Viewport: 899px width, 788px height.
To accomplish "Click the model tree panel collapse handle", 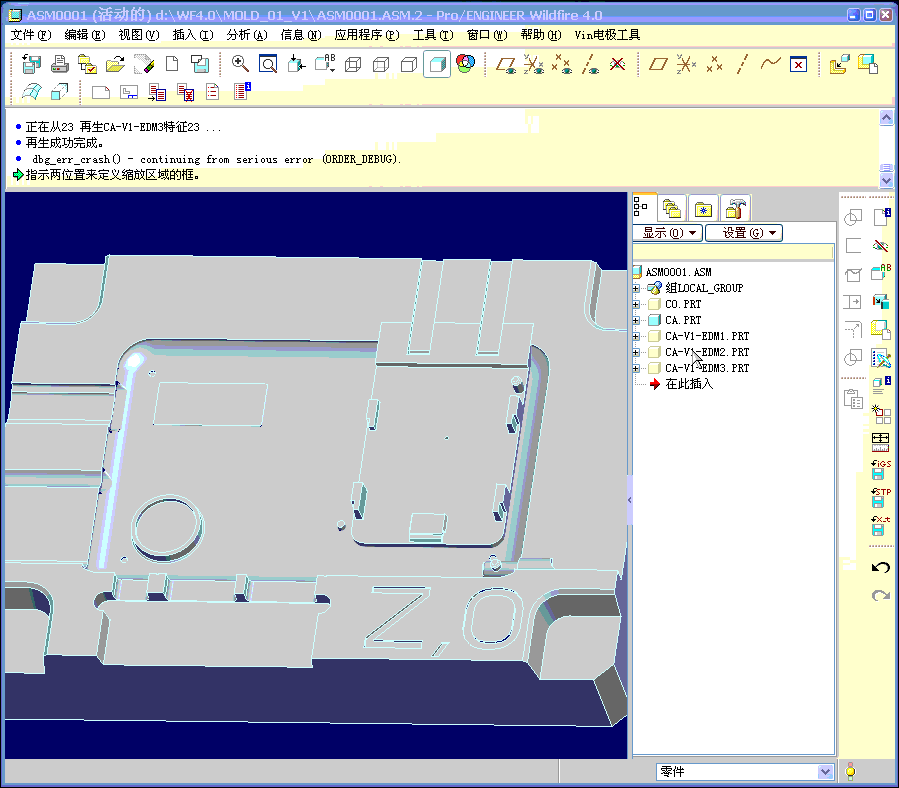I will (x=630, y=500).
